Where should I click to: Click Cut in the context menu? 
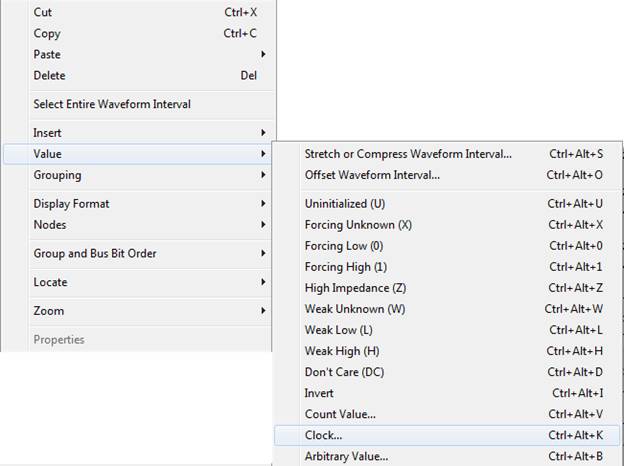click(x=43, y=12)
